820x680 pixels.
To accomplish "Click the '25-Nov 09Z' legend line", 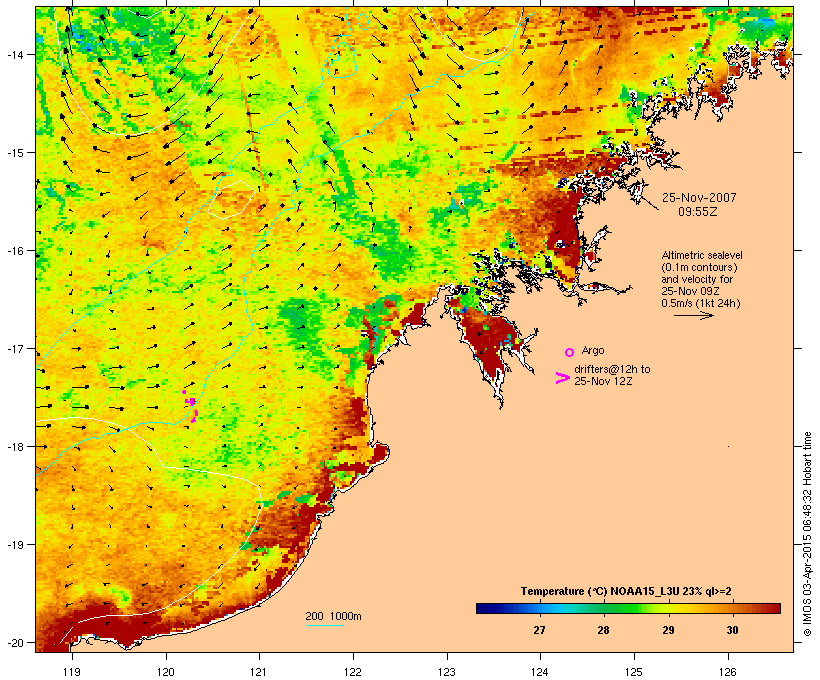I will pyautogui.click(x=690, y=291).
